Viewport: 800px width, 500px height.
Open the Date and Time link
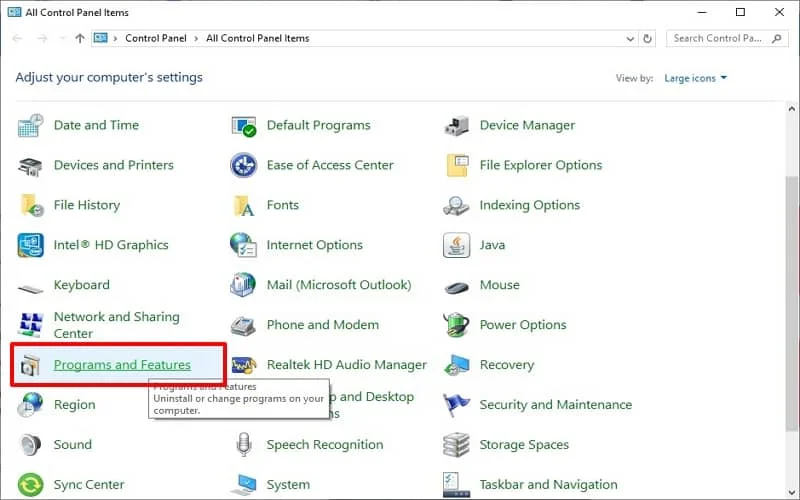point(96,125)
